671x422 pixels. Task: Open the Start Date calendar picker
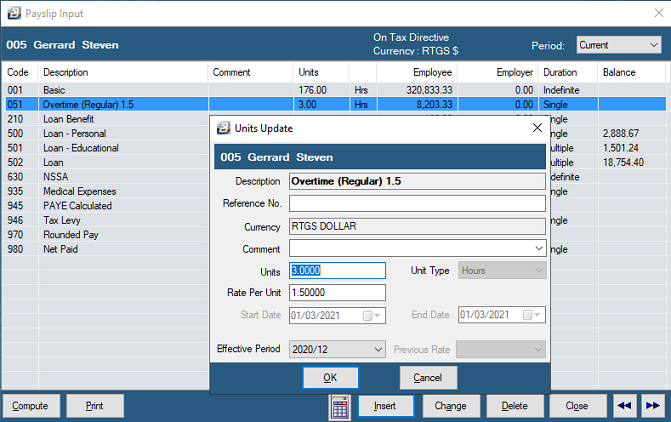[x=371, y=316]
